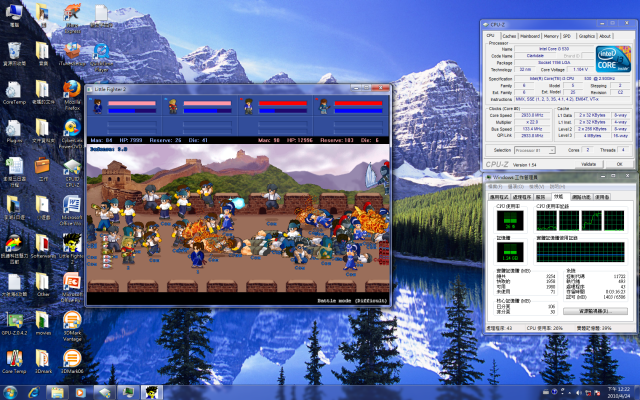The image size is (640, 400).
Task: Open the rainbow star application shortcut
Action: pos(14,249)
